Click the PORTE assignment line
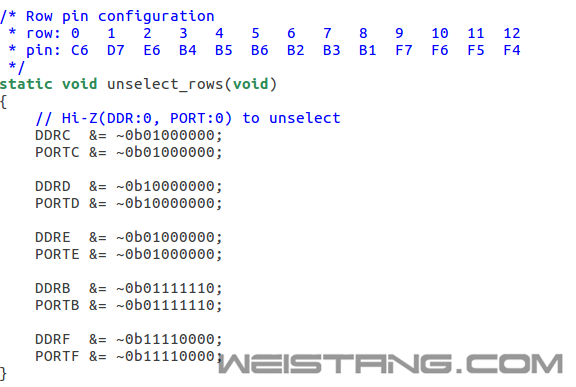This screenshot has width=576, height=387. coord(129,254)
